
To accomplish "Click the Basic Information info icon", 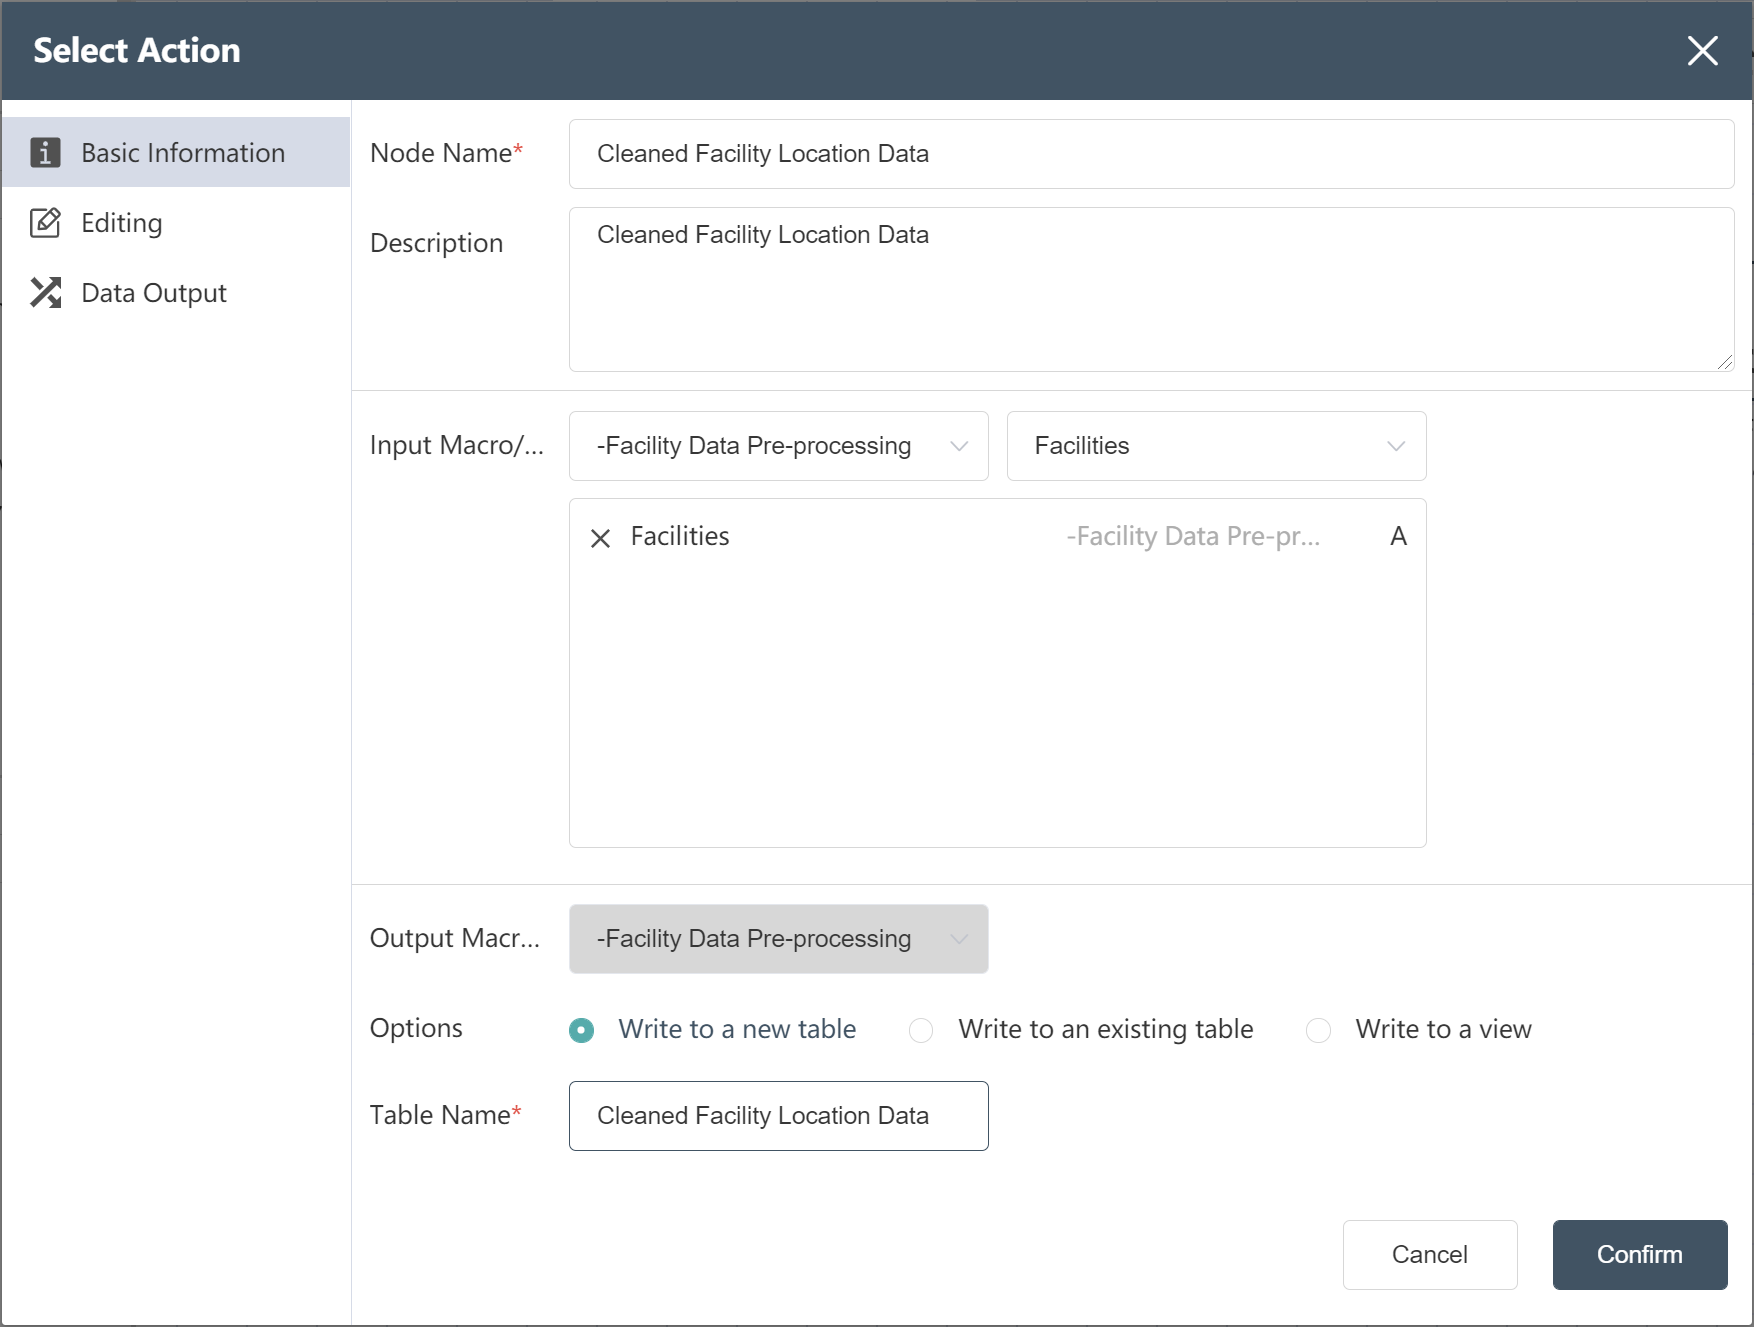I will 45,152.
